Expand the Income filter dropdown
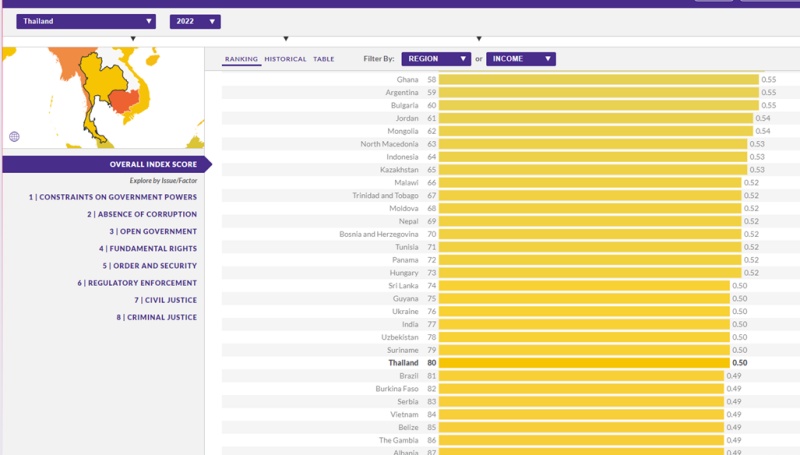 (x=520, y=59)
